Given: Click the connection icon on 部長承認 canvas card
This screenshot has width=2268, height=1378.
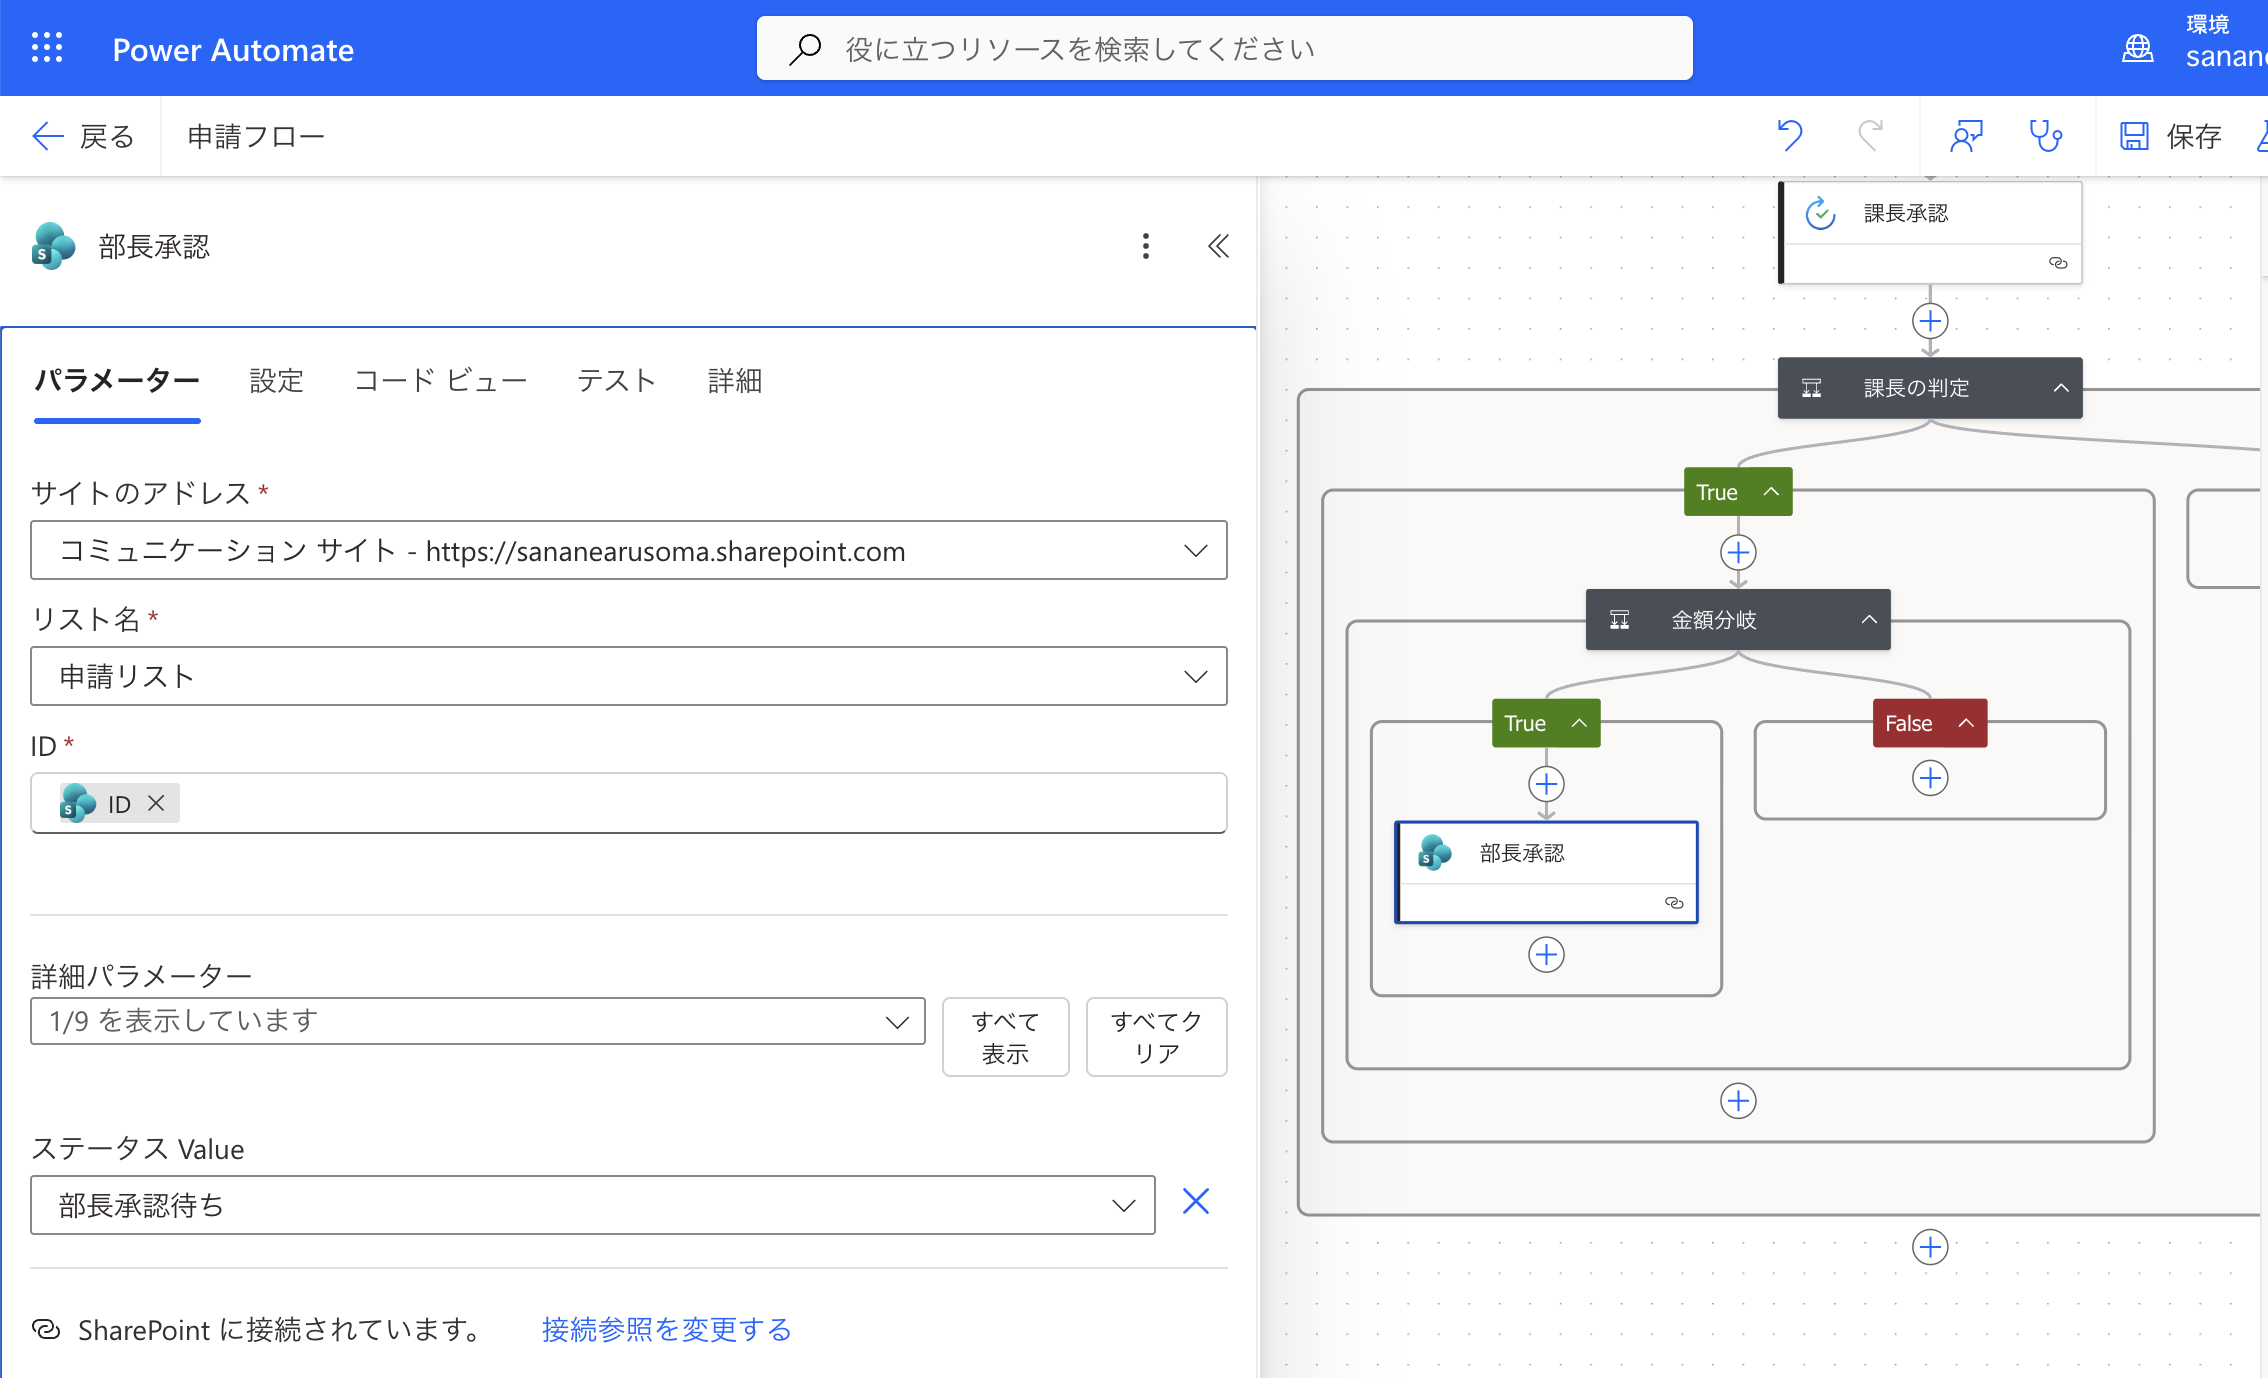Looking at the screenshot, I should (1674, 903).
